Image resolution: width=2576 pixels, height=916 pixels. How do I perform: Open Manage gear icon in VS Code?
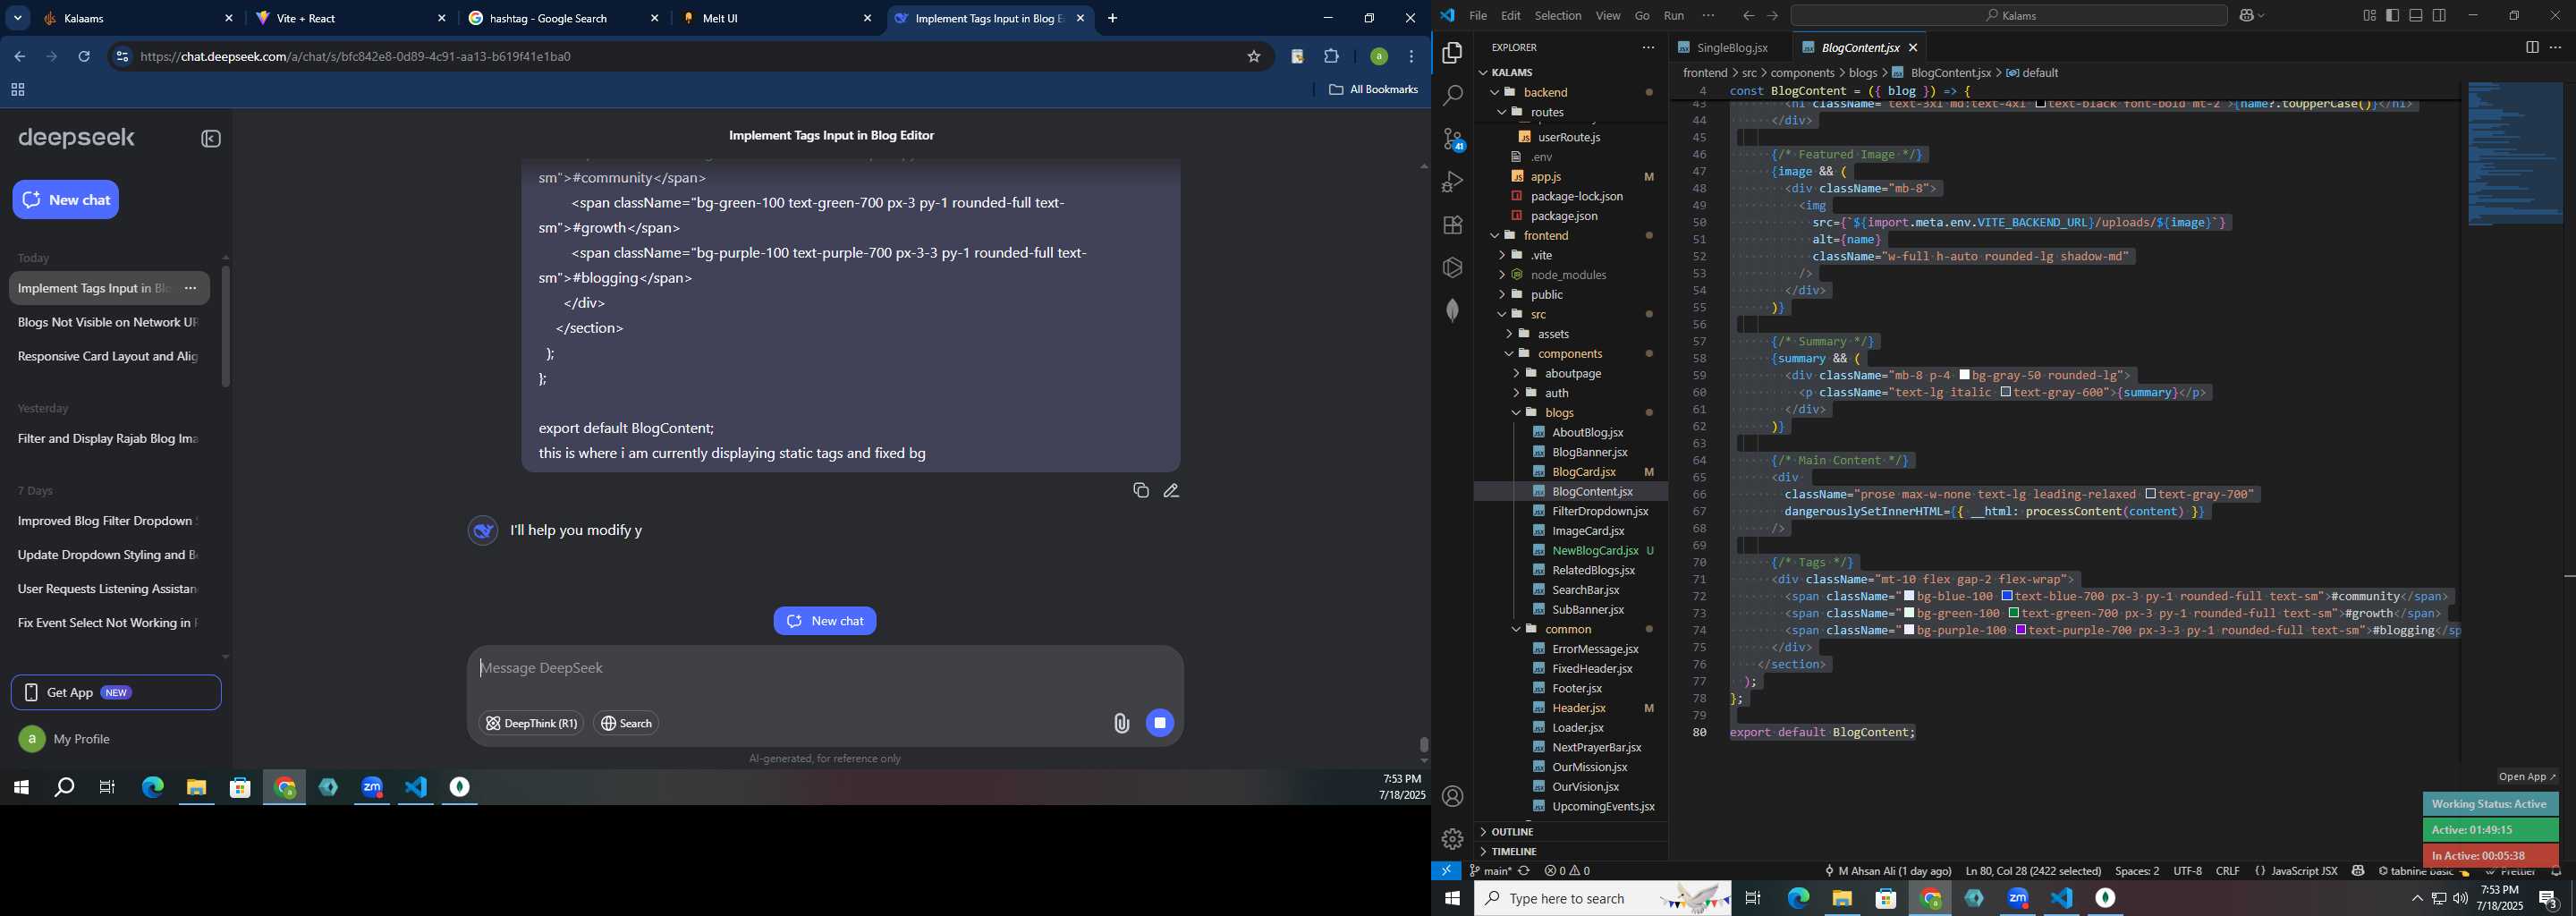pyautogui.click(x=1452, y=839)
